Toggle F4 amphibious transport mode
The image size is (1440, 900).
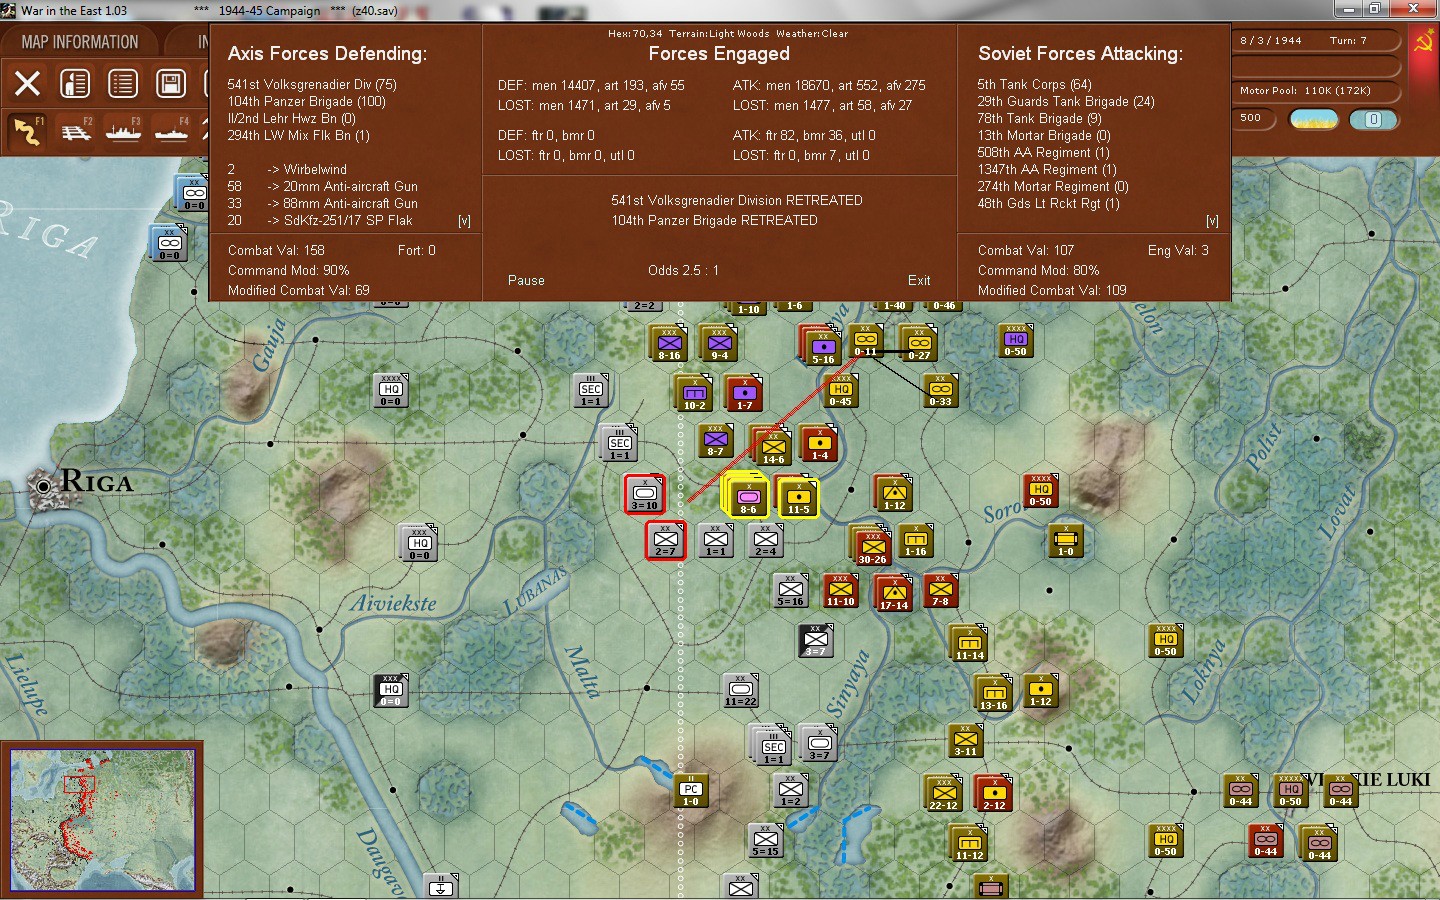(172, 131)
